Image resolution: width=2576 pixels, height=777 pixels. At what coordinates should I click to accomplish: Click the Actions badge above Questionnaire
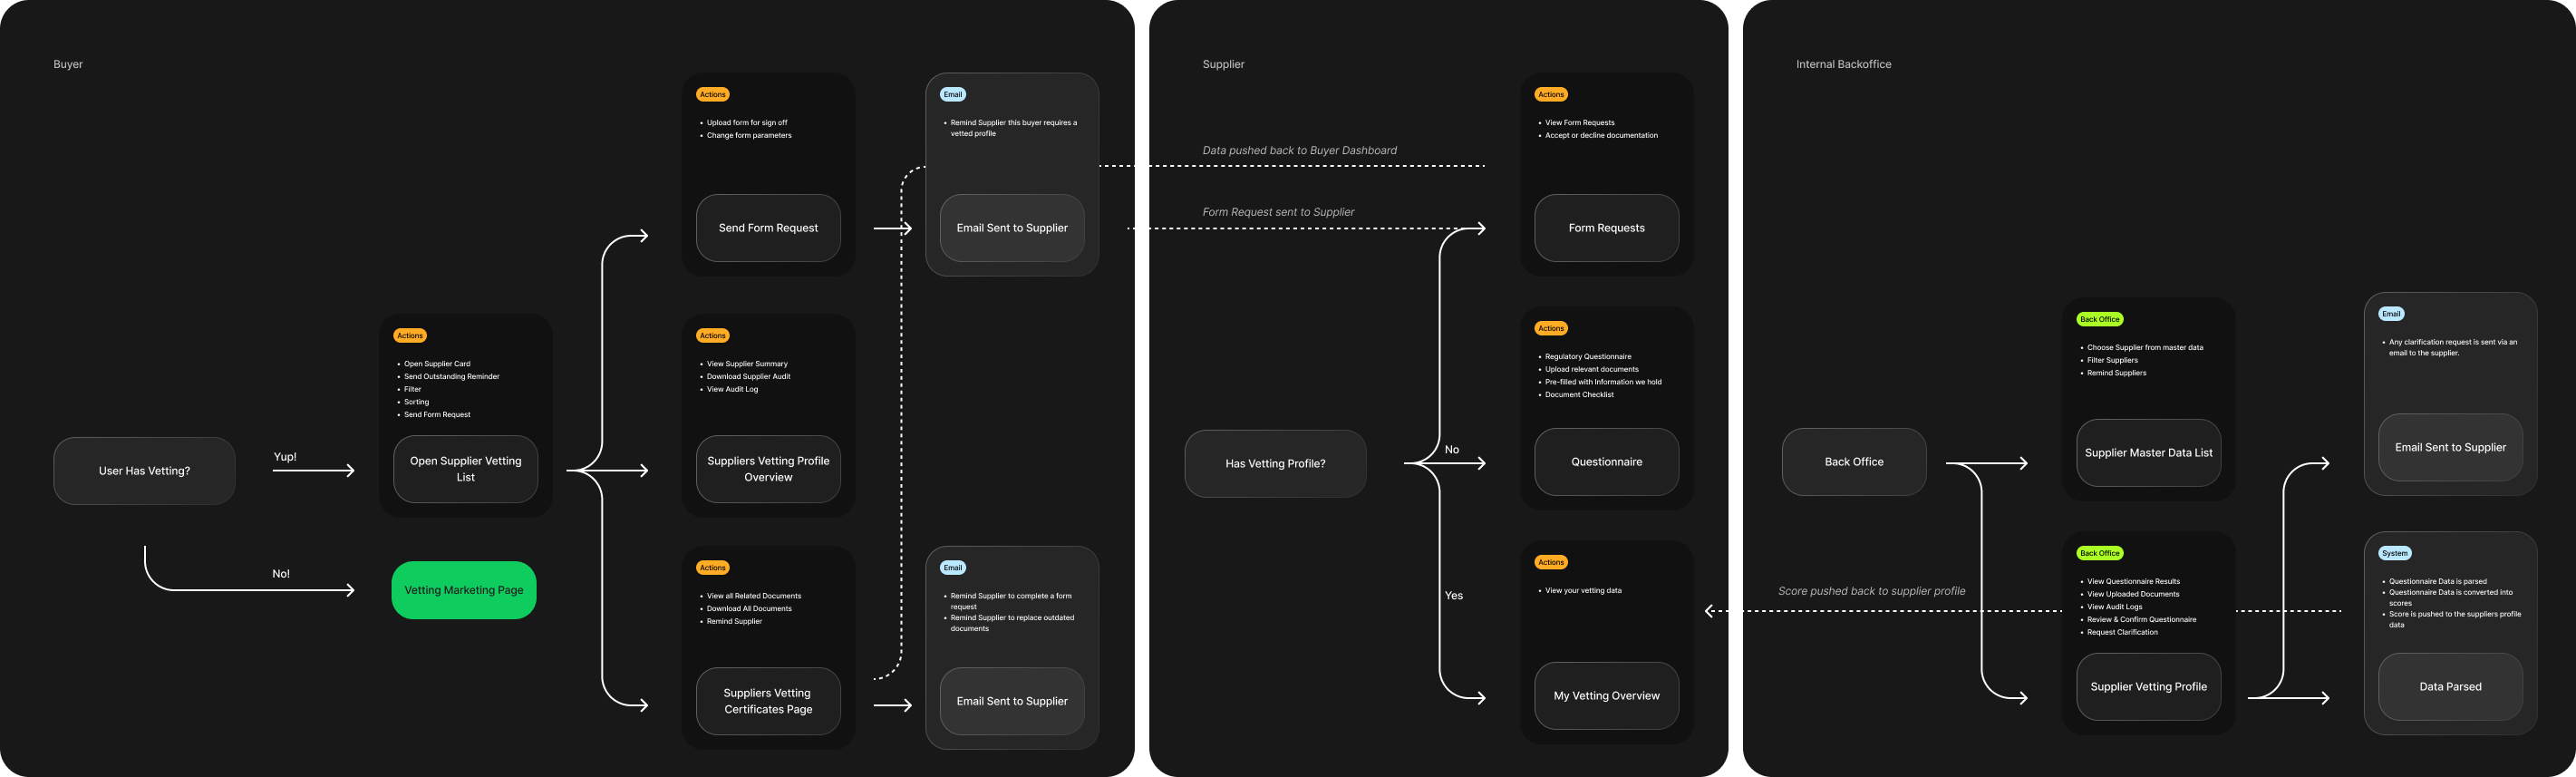coord(1550,328)
